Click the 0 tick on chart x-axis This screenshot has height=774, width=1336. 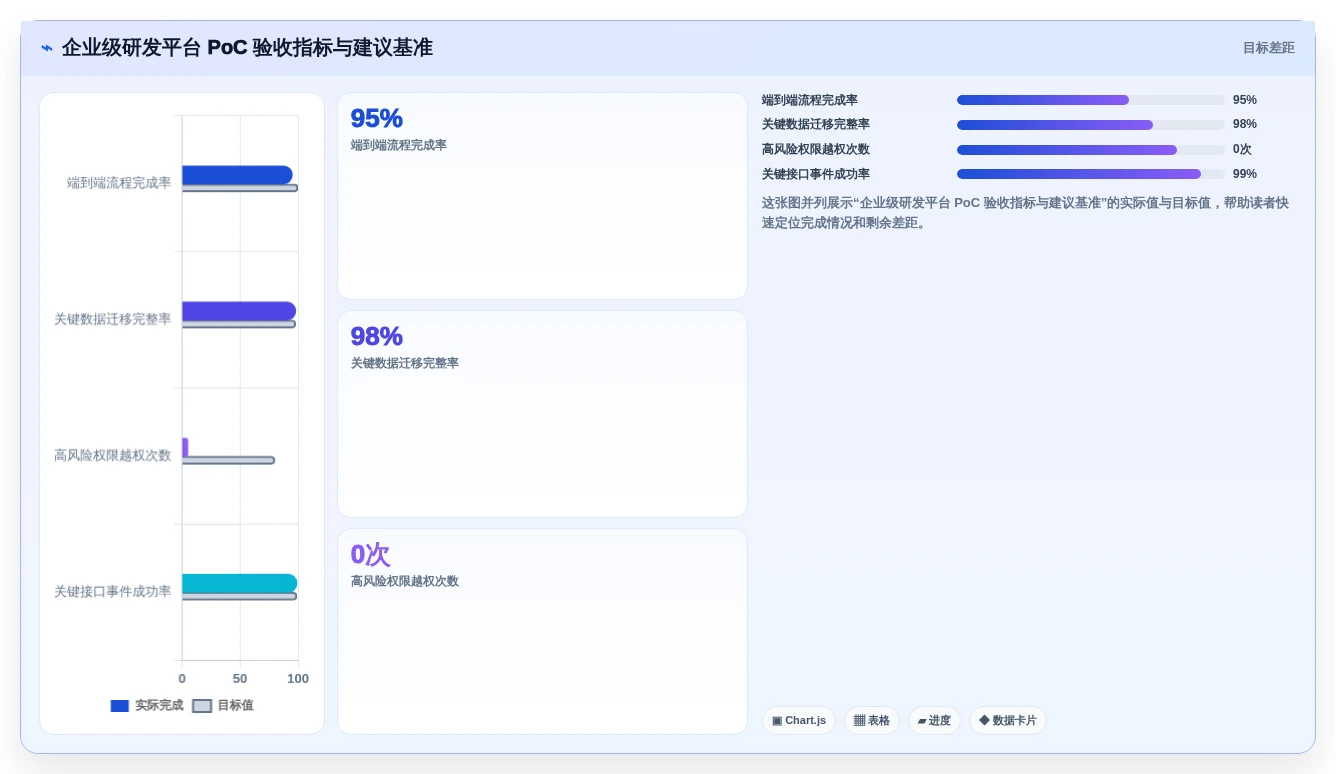[x=182, y=678]
